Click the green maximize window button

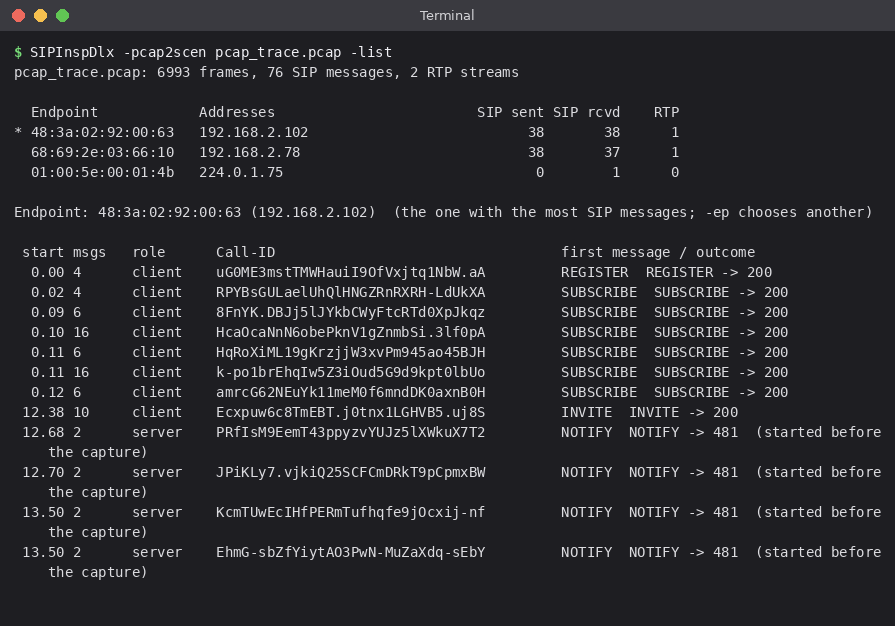pyautogui.click(x=63, y=15)
